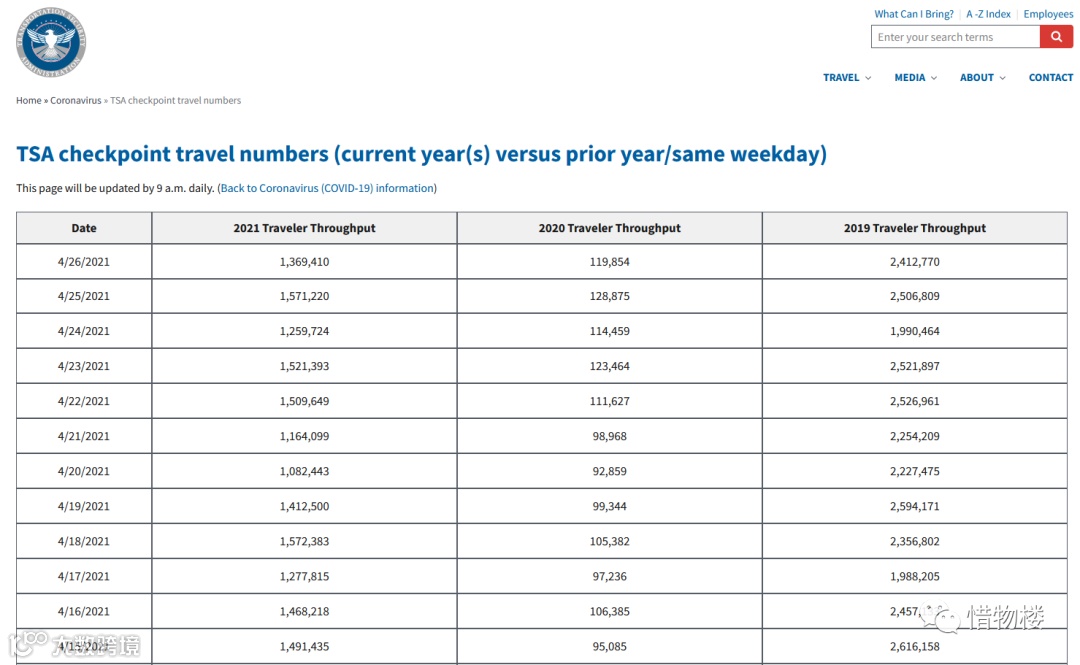
Task: Click the 2,526,961 value for 2019
Action: coord(915,401)
